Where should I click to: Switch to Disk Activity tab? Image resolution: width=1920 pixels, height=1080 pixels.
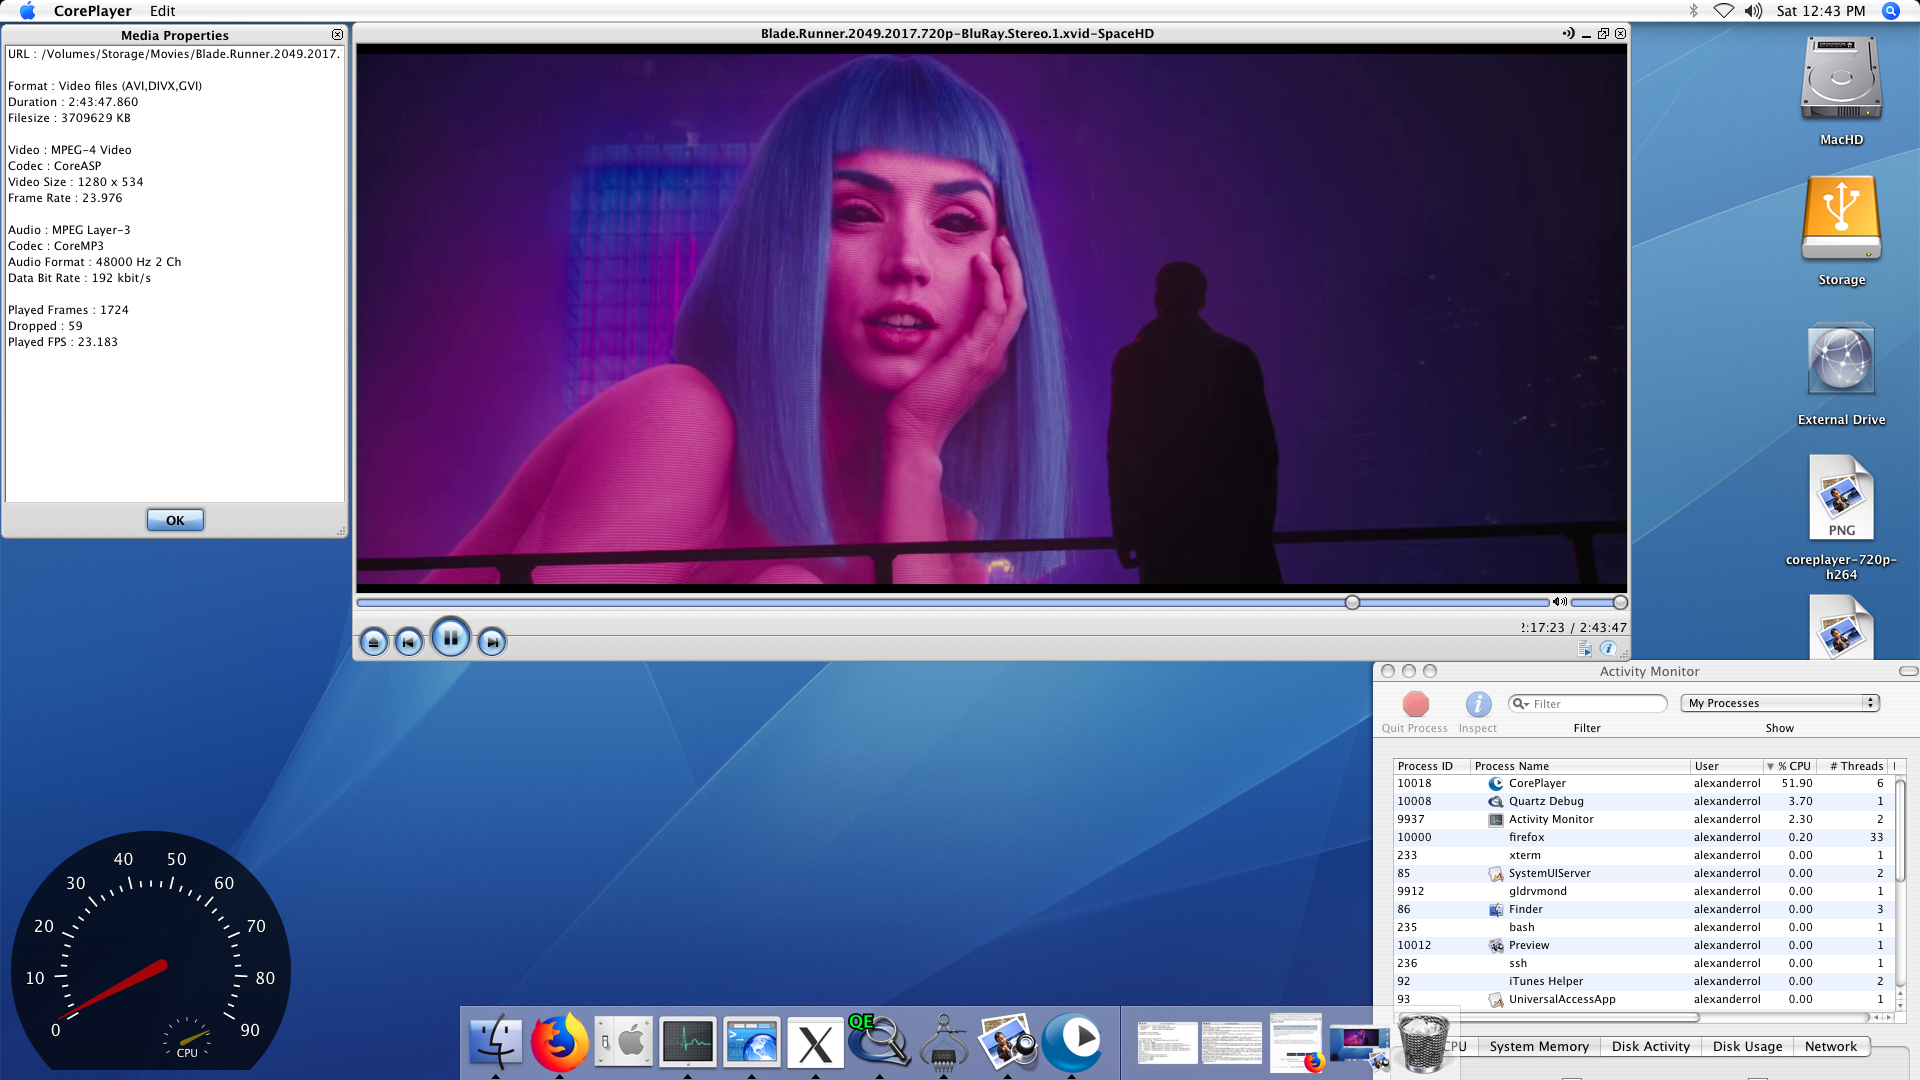[1650, 1046]
